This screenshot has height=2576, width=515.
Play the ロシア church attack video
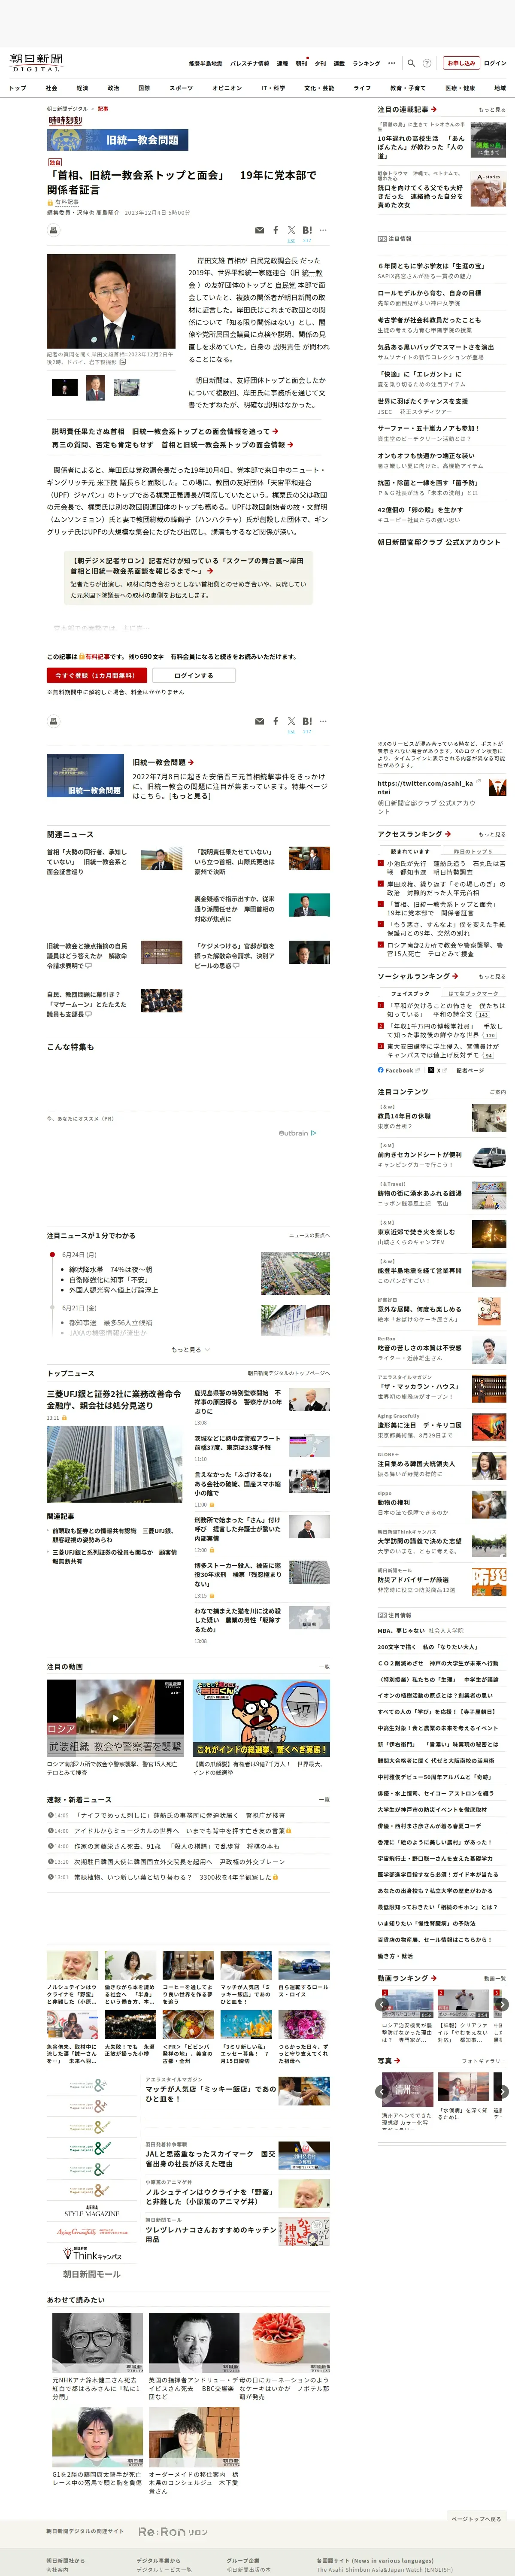click(115, 1719)
